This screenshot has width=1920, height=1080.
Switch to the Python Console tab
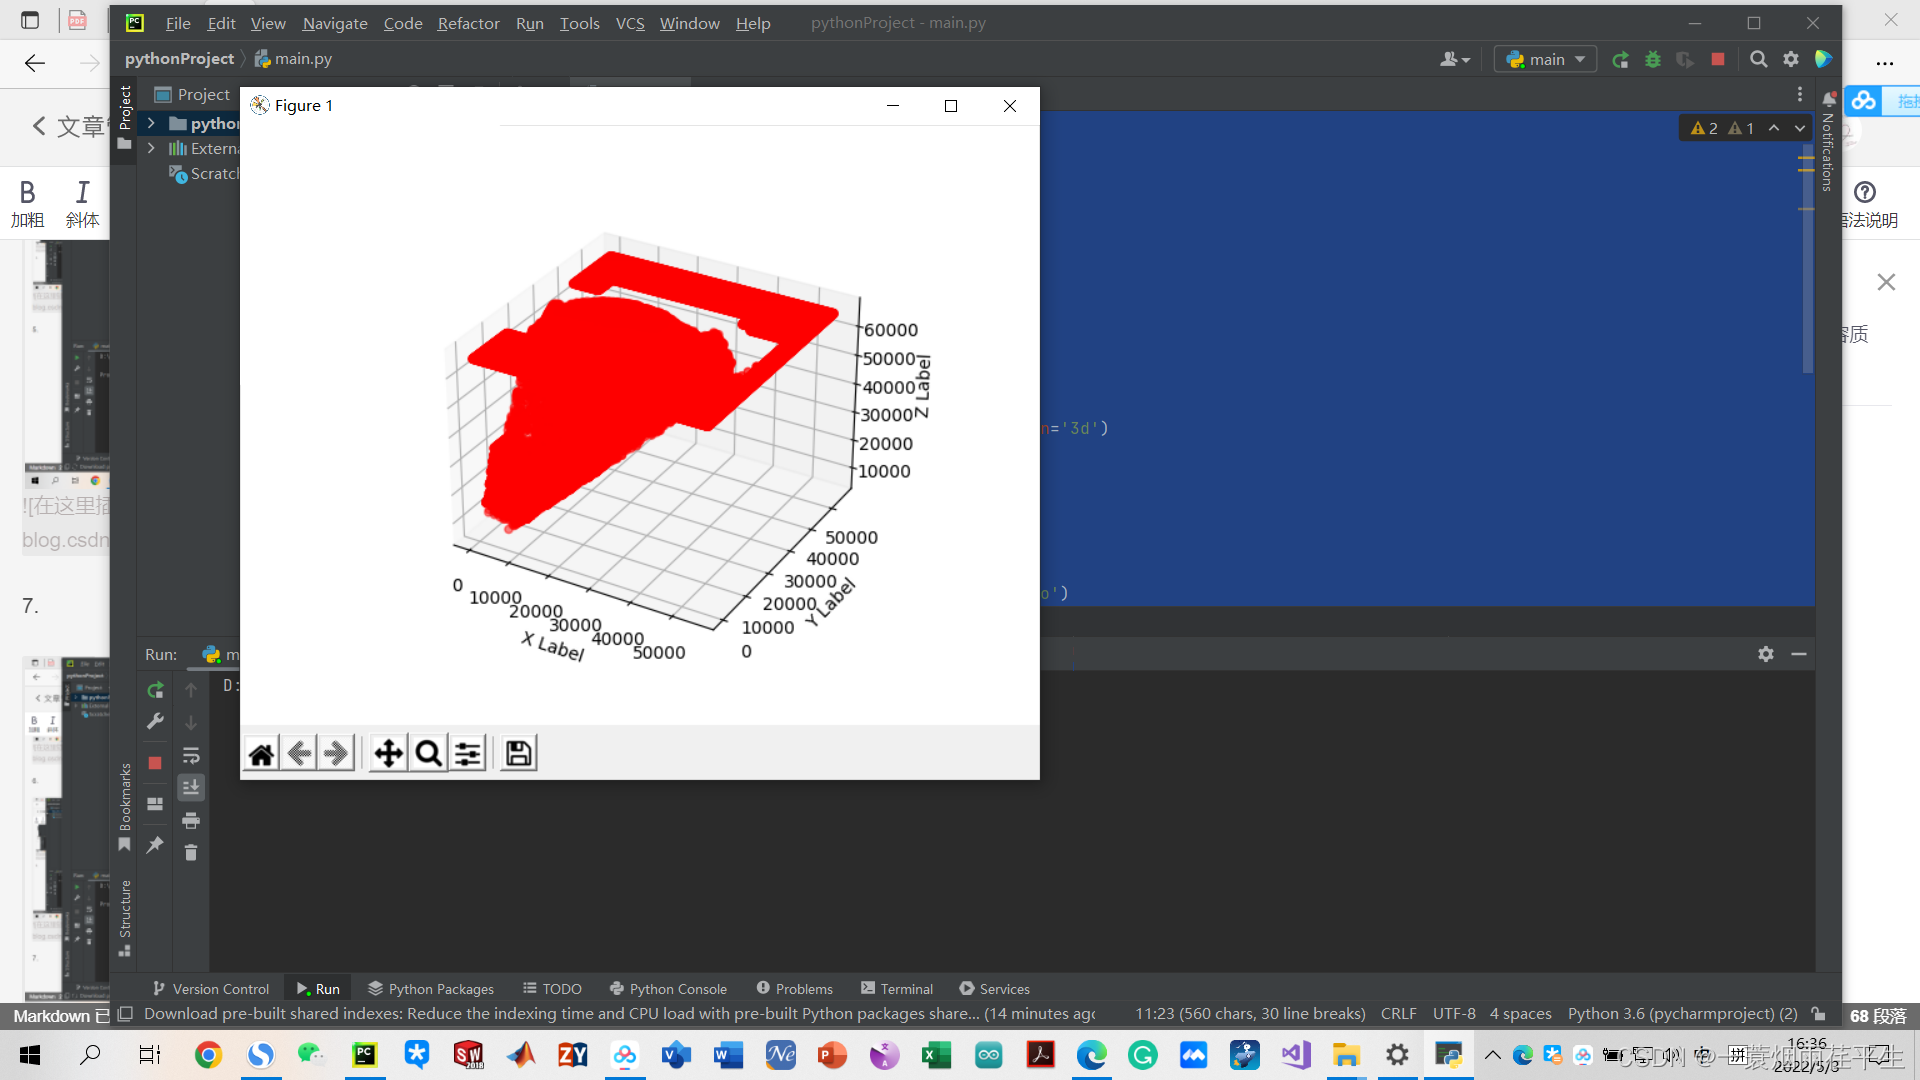[x=668, y=989]
